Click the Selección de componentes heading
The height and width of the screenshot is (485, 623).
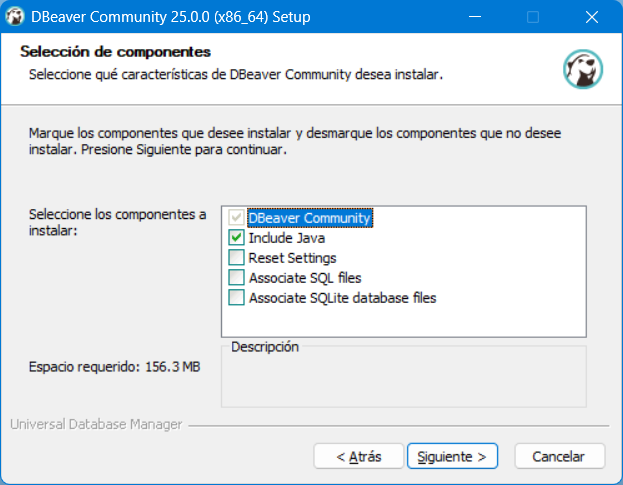(115, 52)
